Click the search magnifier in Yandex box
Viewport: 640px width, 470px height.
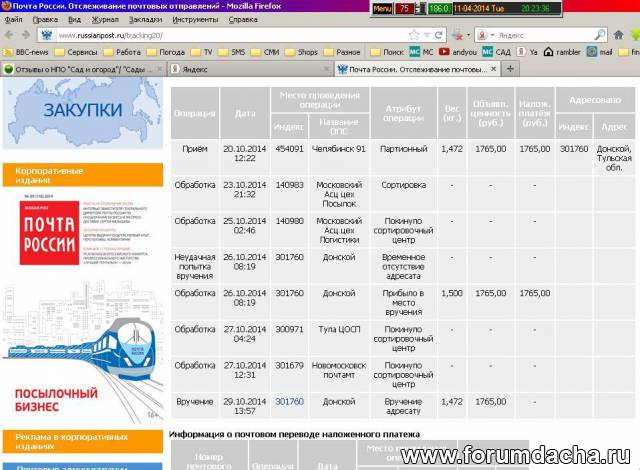pyautogui.click(x=600, y=35)
